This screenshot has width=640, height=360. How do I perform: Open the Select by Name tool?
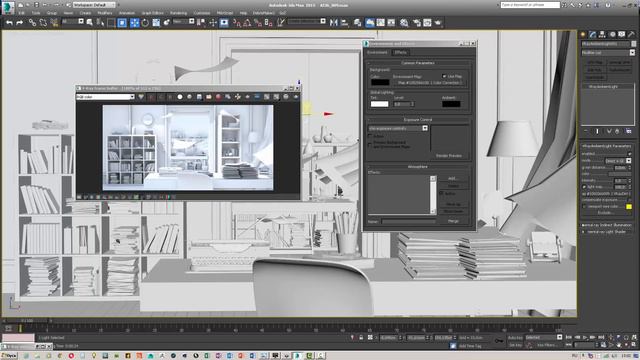[x=100, y=23]
